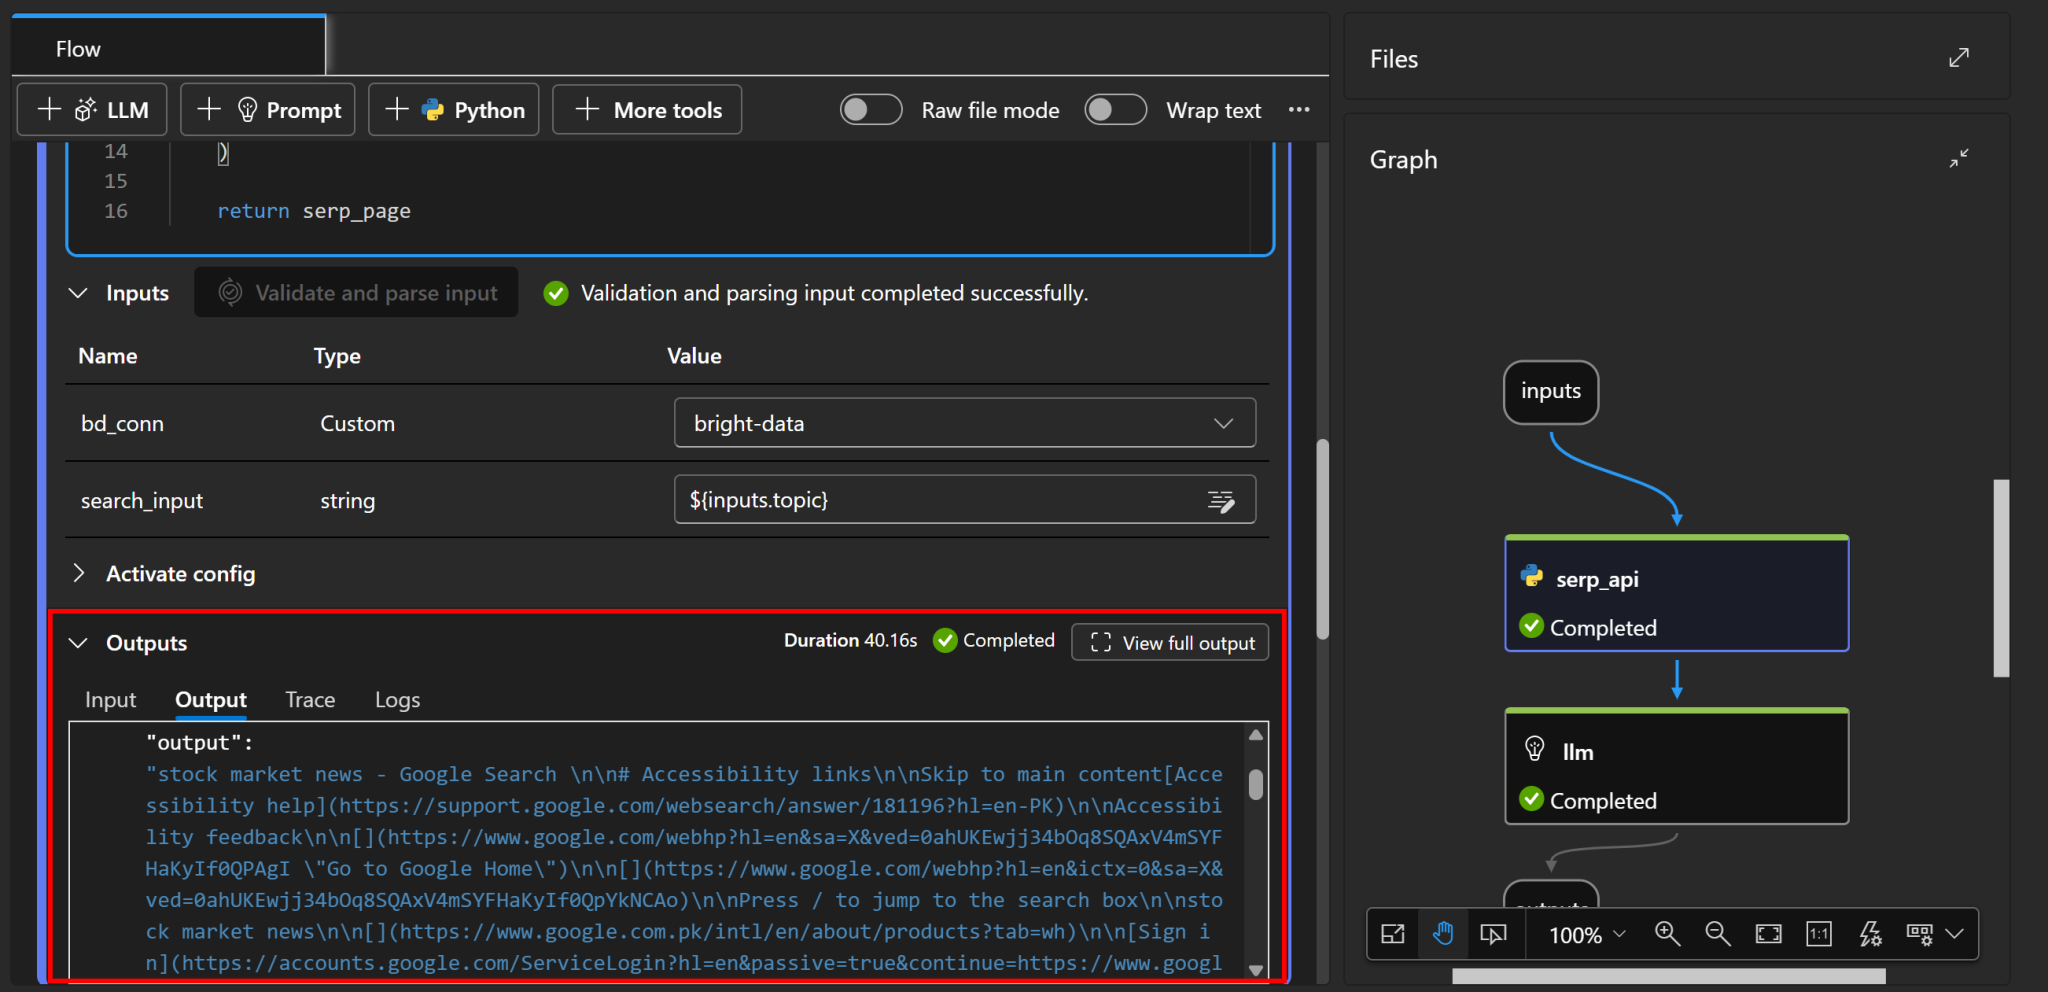
Task: Collapse the Graph panel with arrows icon
Action: (1958, 159)
